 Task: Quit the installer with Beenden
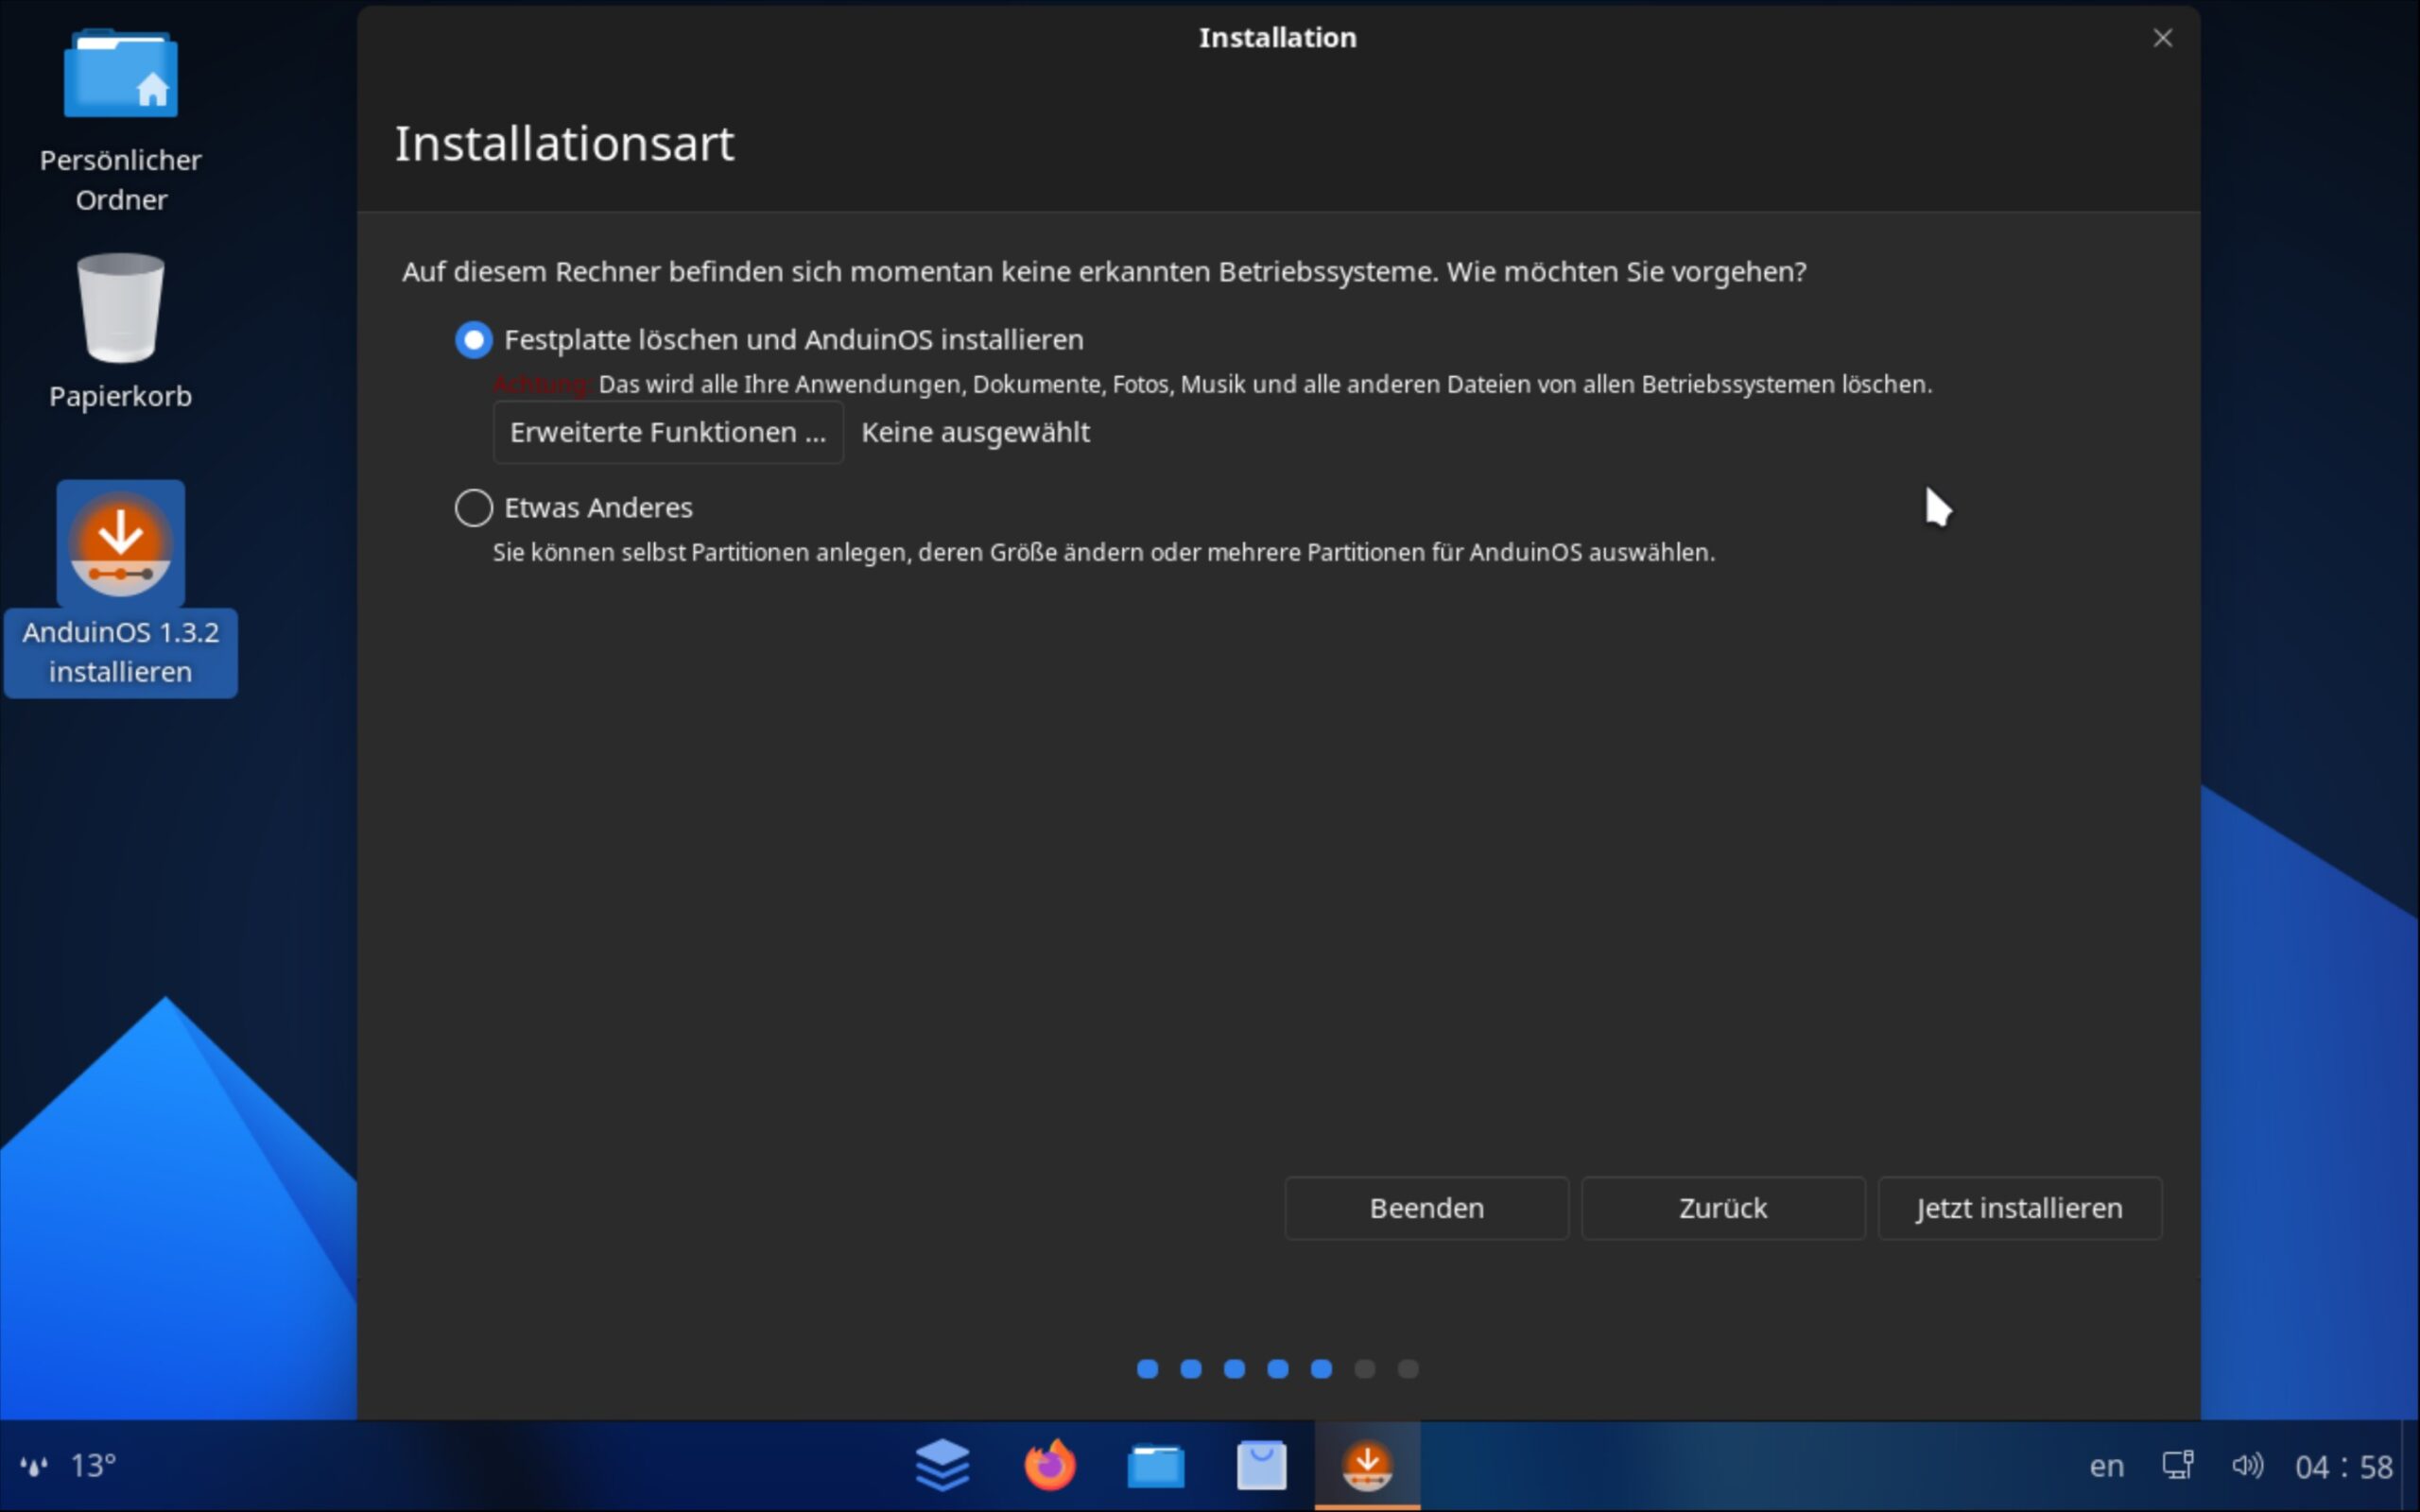pyautogui.click(x=1426, y=1208)
